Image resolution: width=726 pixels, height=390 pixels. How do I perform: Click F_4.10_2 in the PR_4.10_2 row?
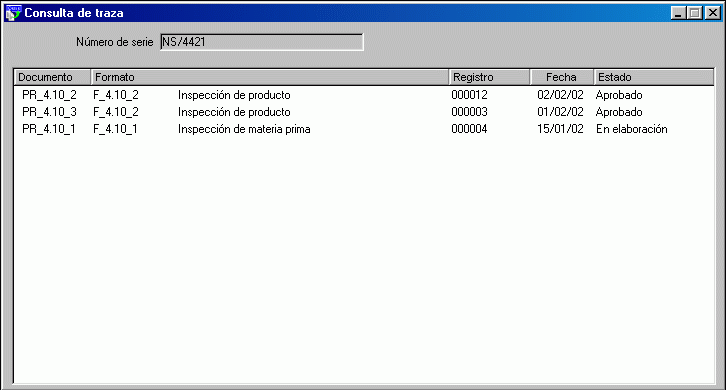point(116,95)
